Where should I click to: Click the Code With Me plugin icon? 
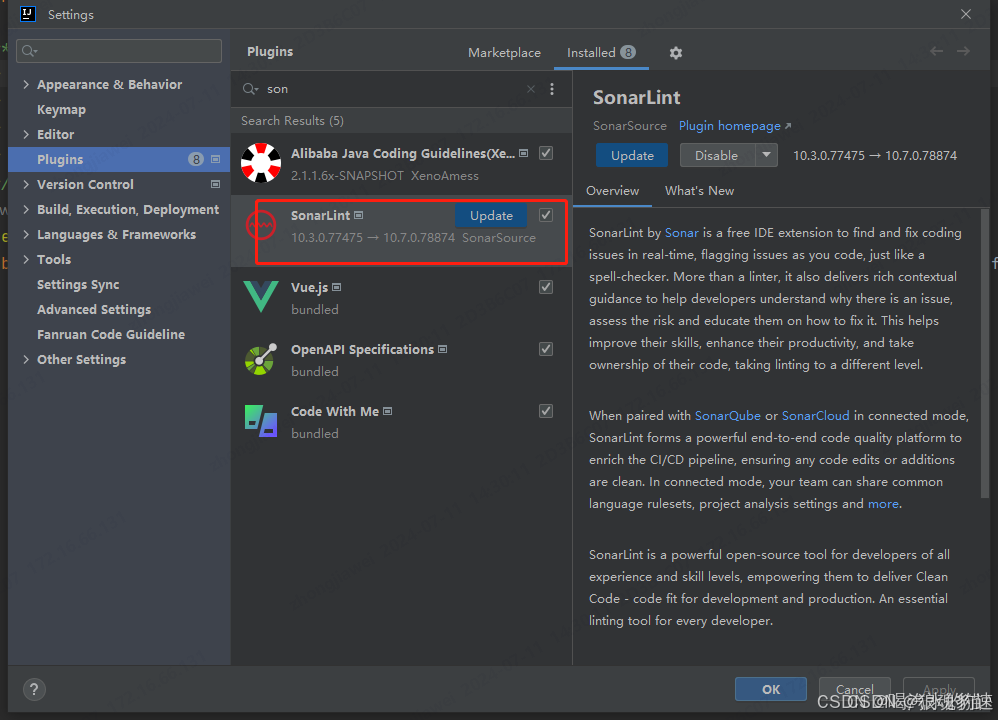tap(261, 421)
